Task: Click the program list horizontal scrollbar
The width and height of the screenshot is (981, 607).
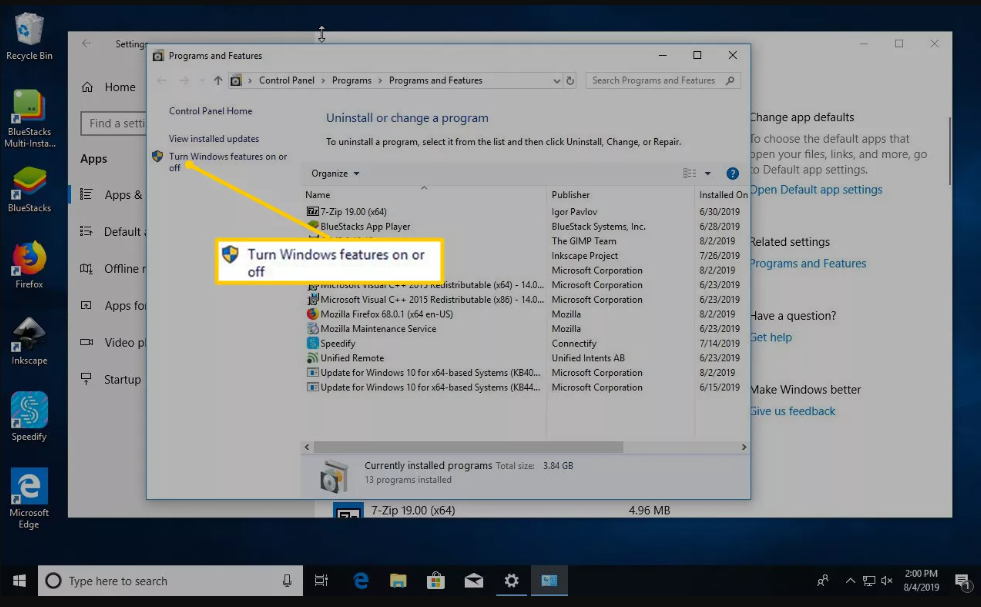Action: [468, 447]
